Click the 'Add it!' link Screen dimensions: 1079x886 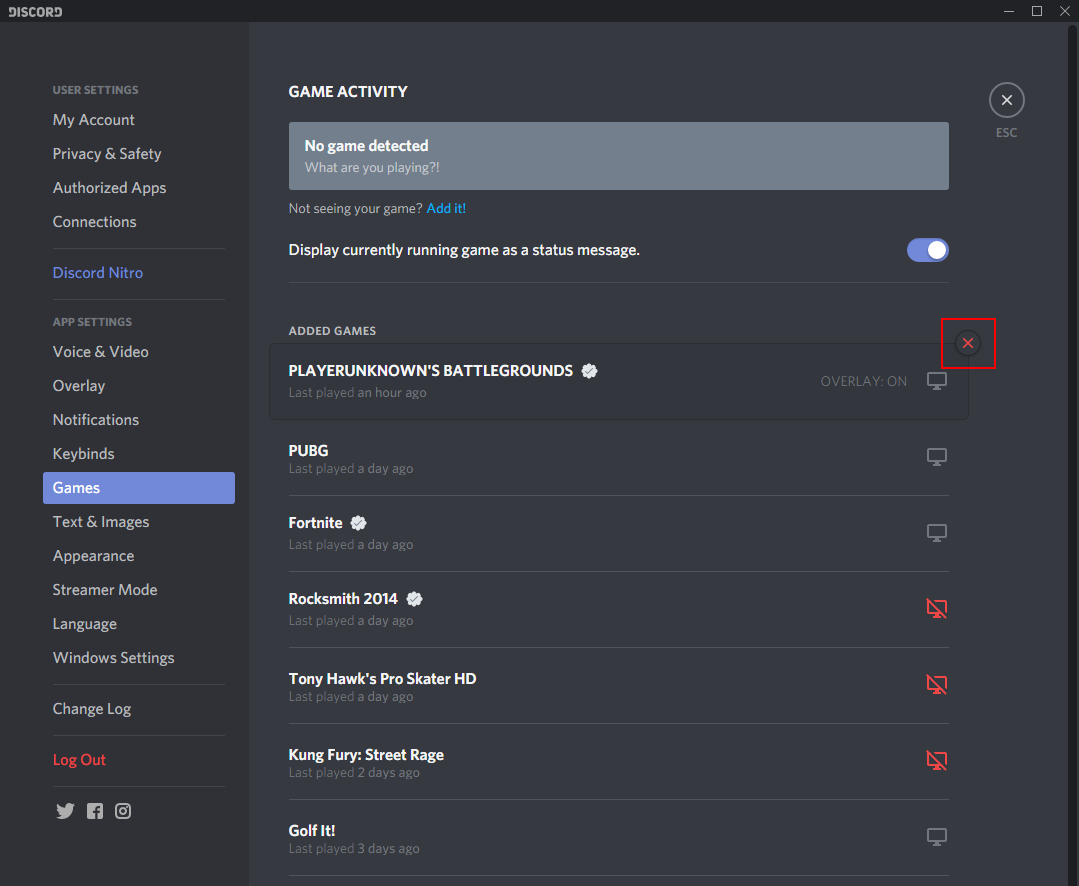pyautogui.click(x=446, y=209)
